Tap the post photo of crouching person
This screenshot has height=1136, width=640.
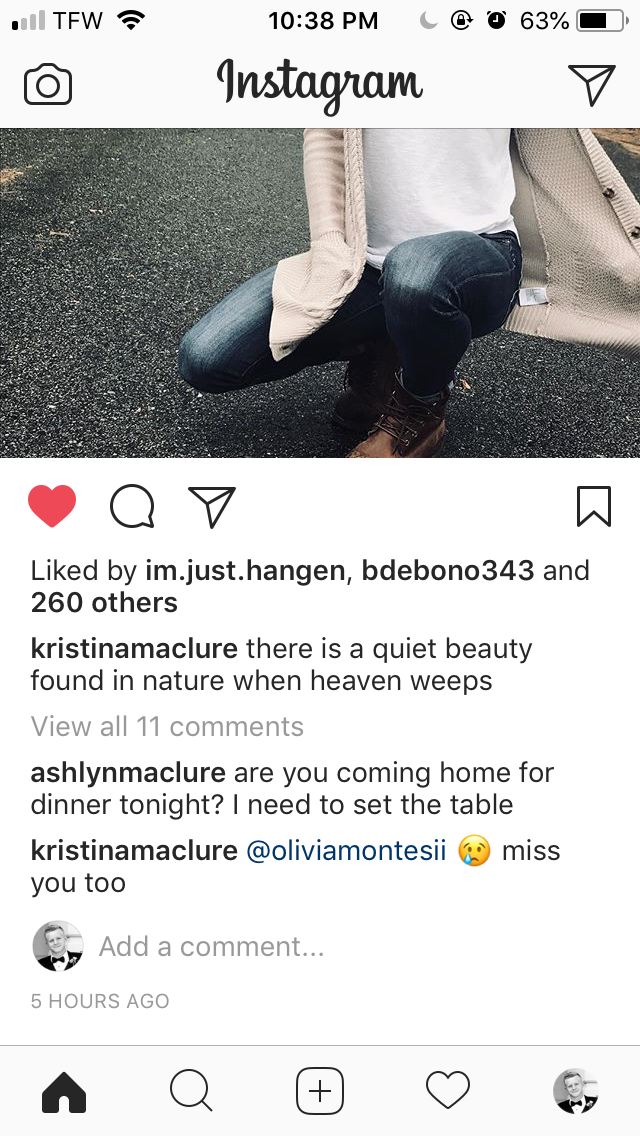[x=320, y=293]
